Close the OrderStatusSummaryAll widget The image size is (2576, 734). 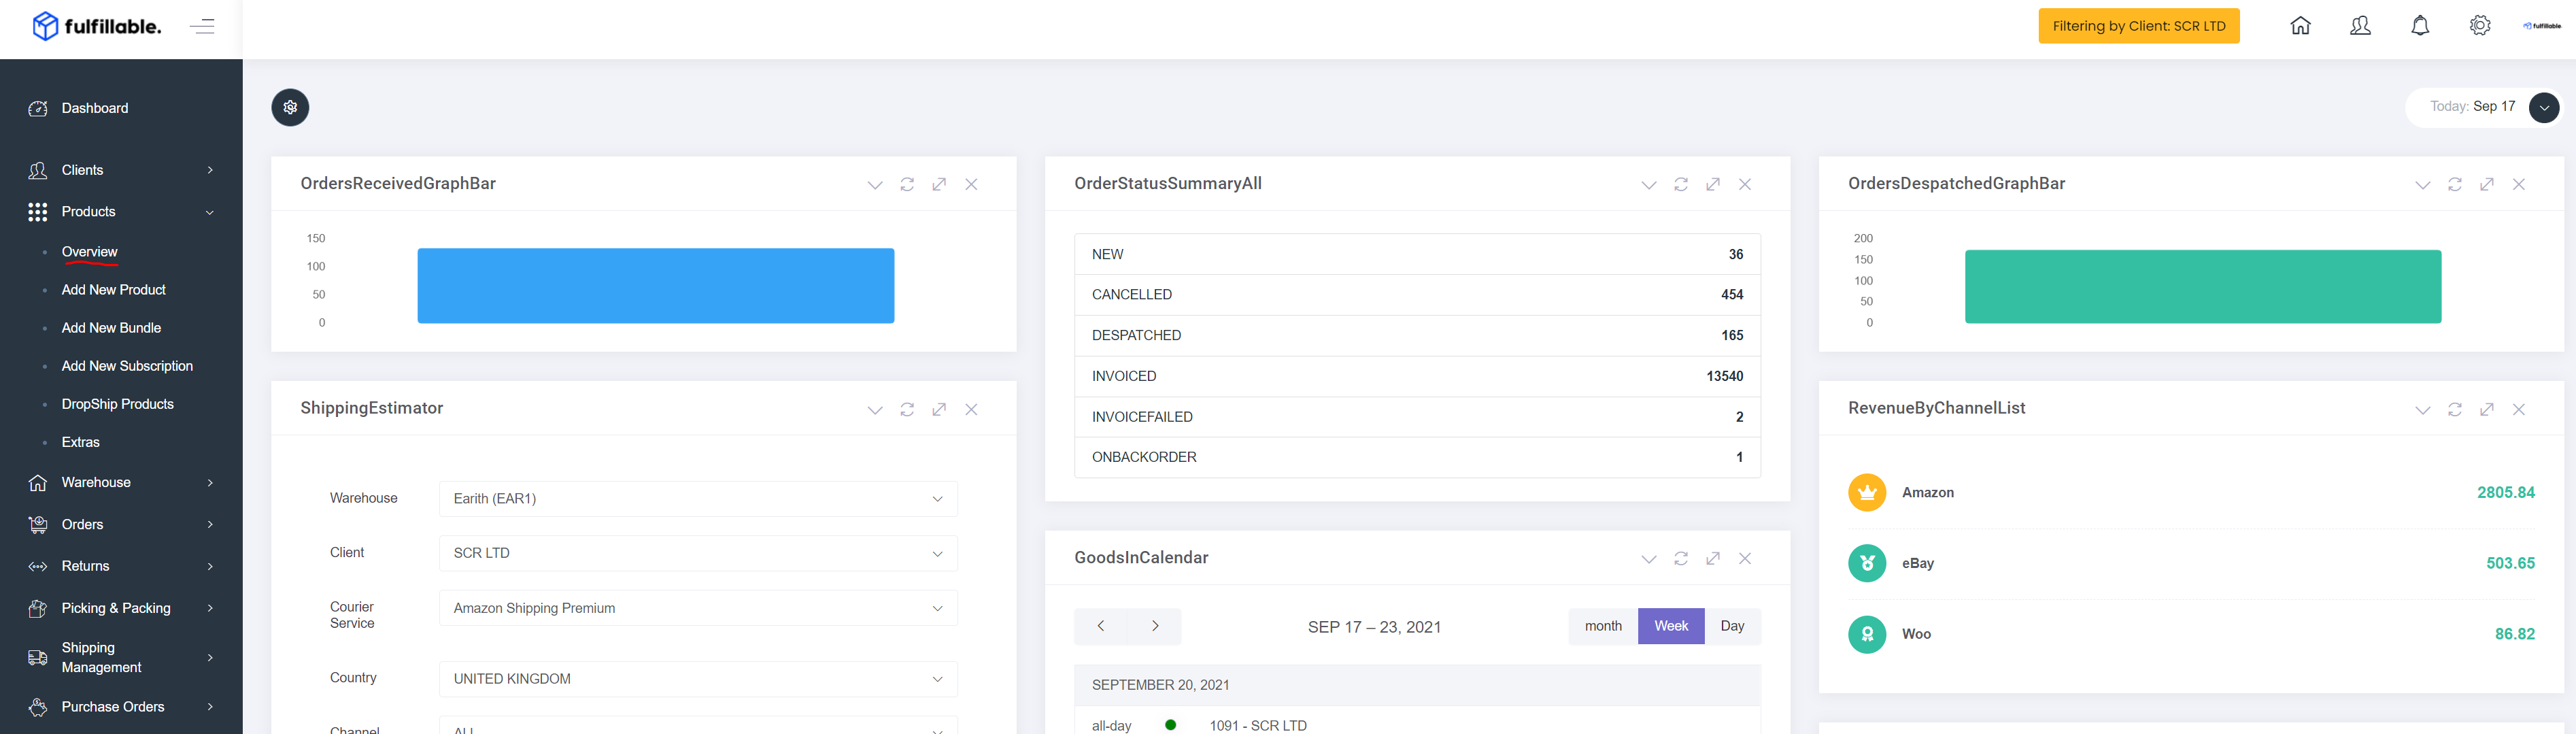(1745, 184)
